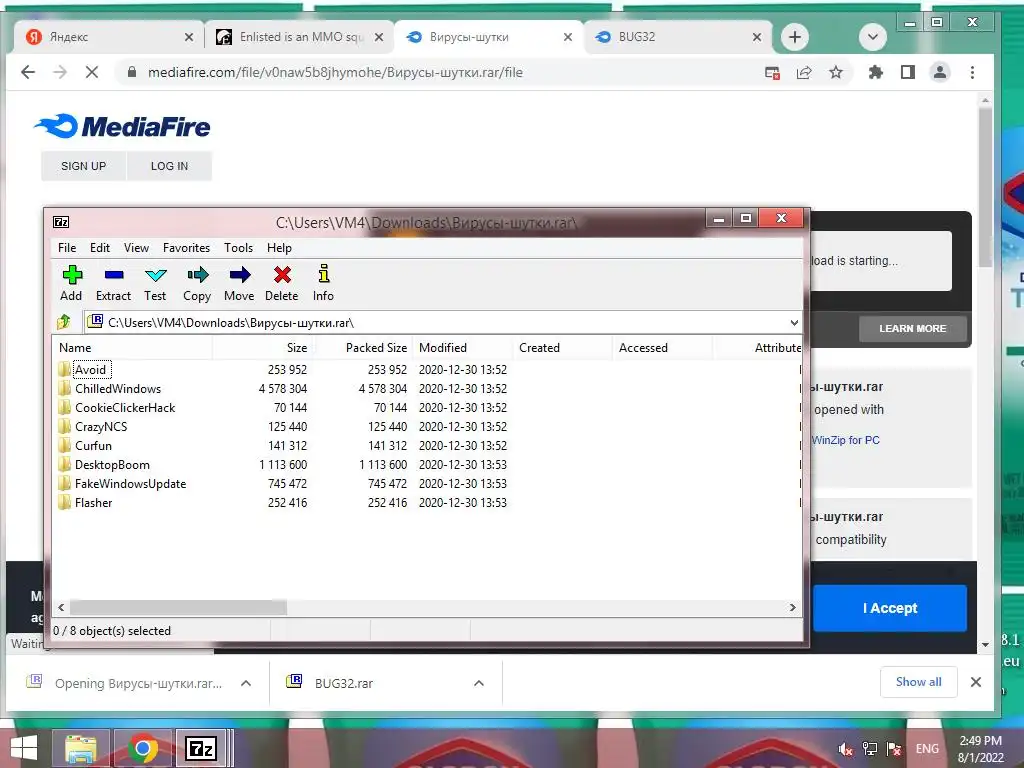Open the Favorites menu
Screen dimensions: 1024x768
tap(186, 248)
